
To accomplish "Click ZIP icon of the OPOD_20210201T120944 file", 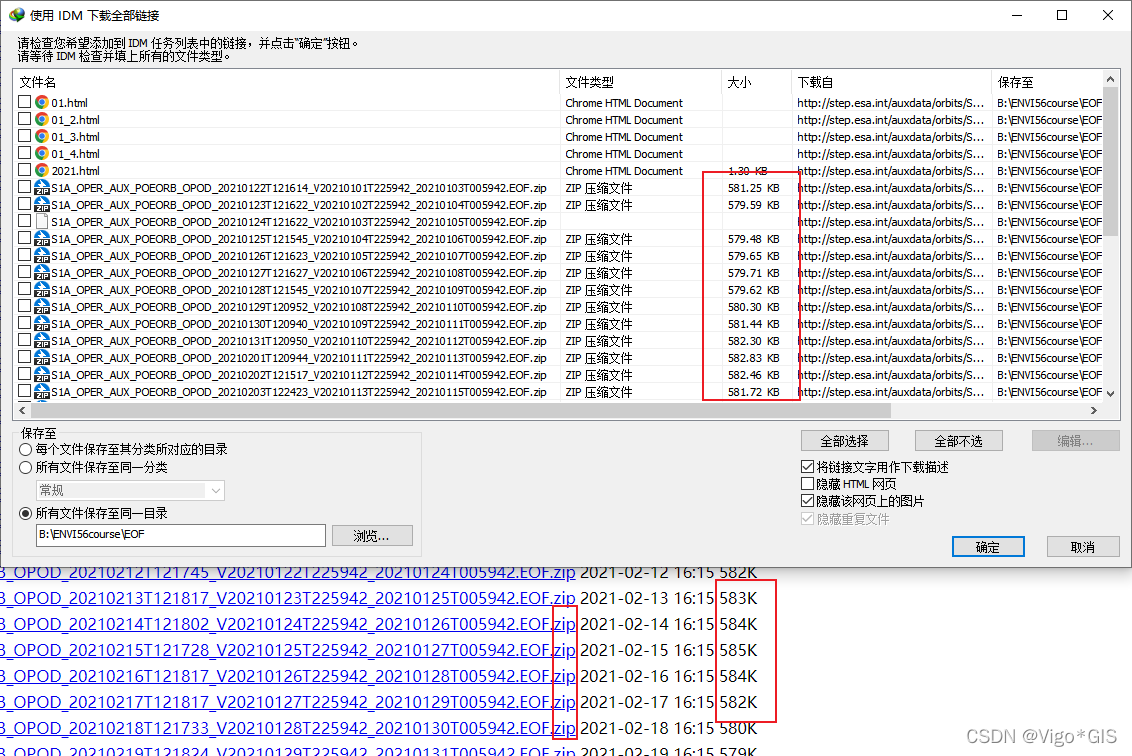I will tap(42, 357).
